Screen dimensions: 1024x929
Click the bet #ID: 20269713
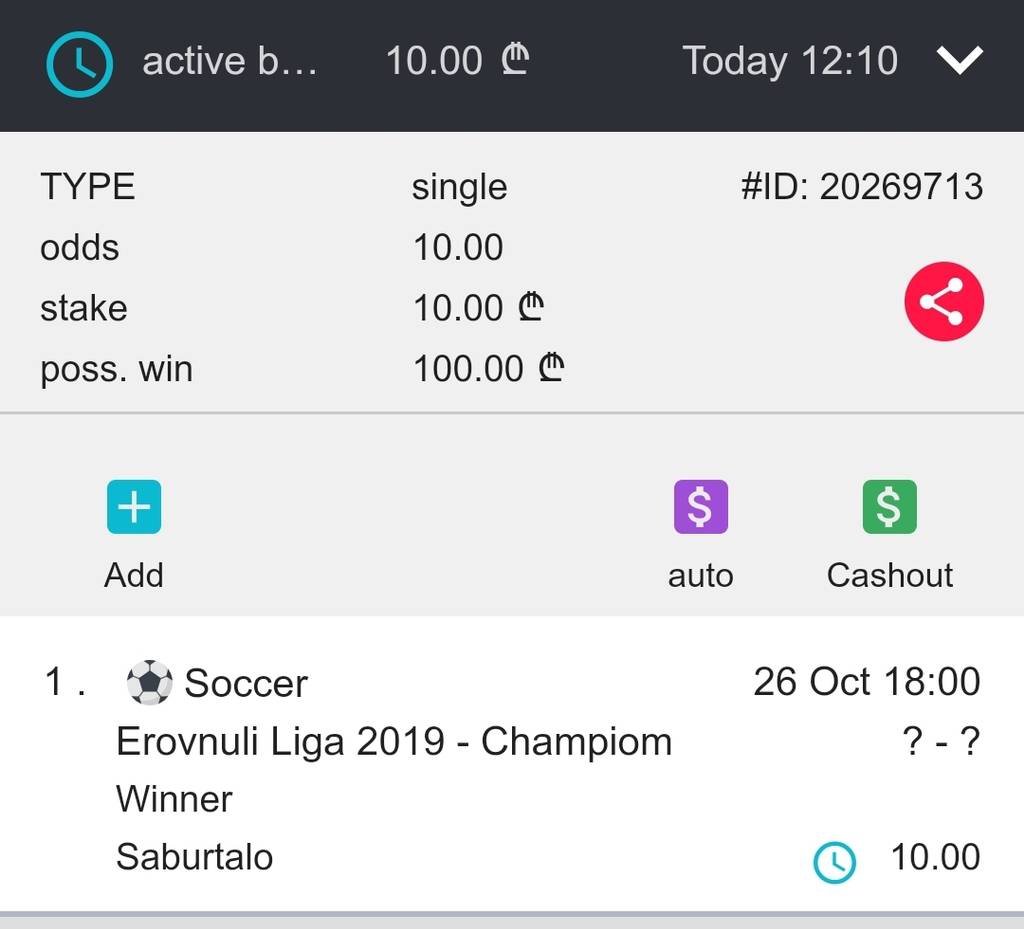click(861, 187)
